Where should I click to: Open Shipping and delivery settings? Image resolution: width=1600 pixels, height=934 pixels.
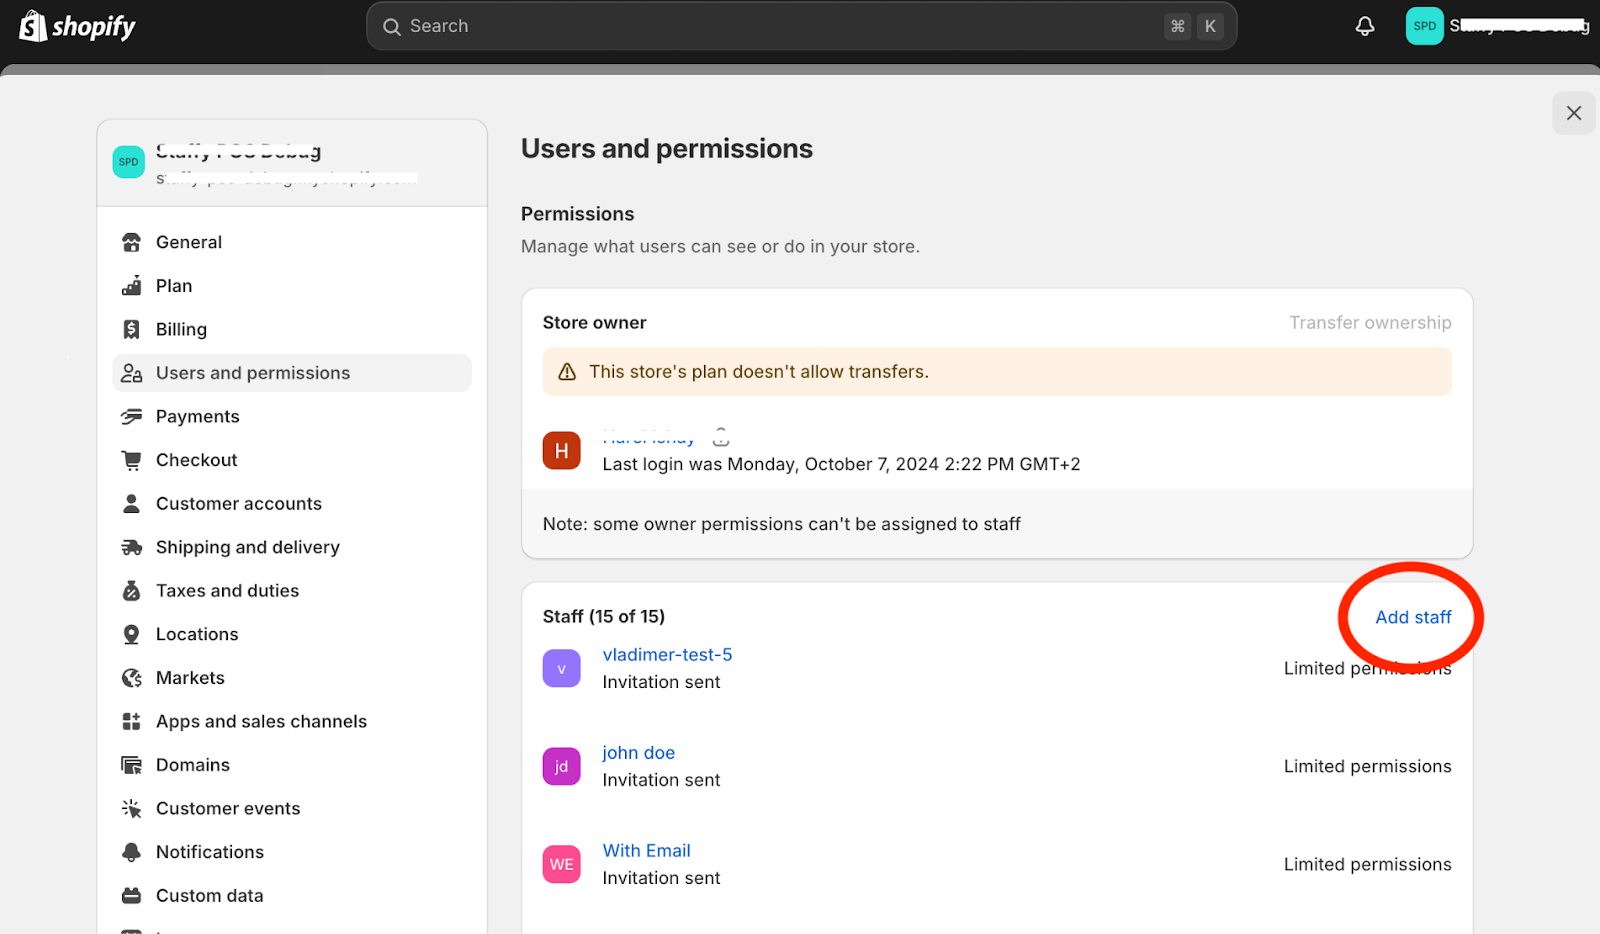pos(292,547)
